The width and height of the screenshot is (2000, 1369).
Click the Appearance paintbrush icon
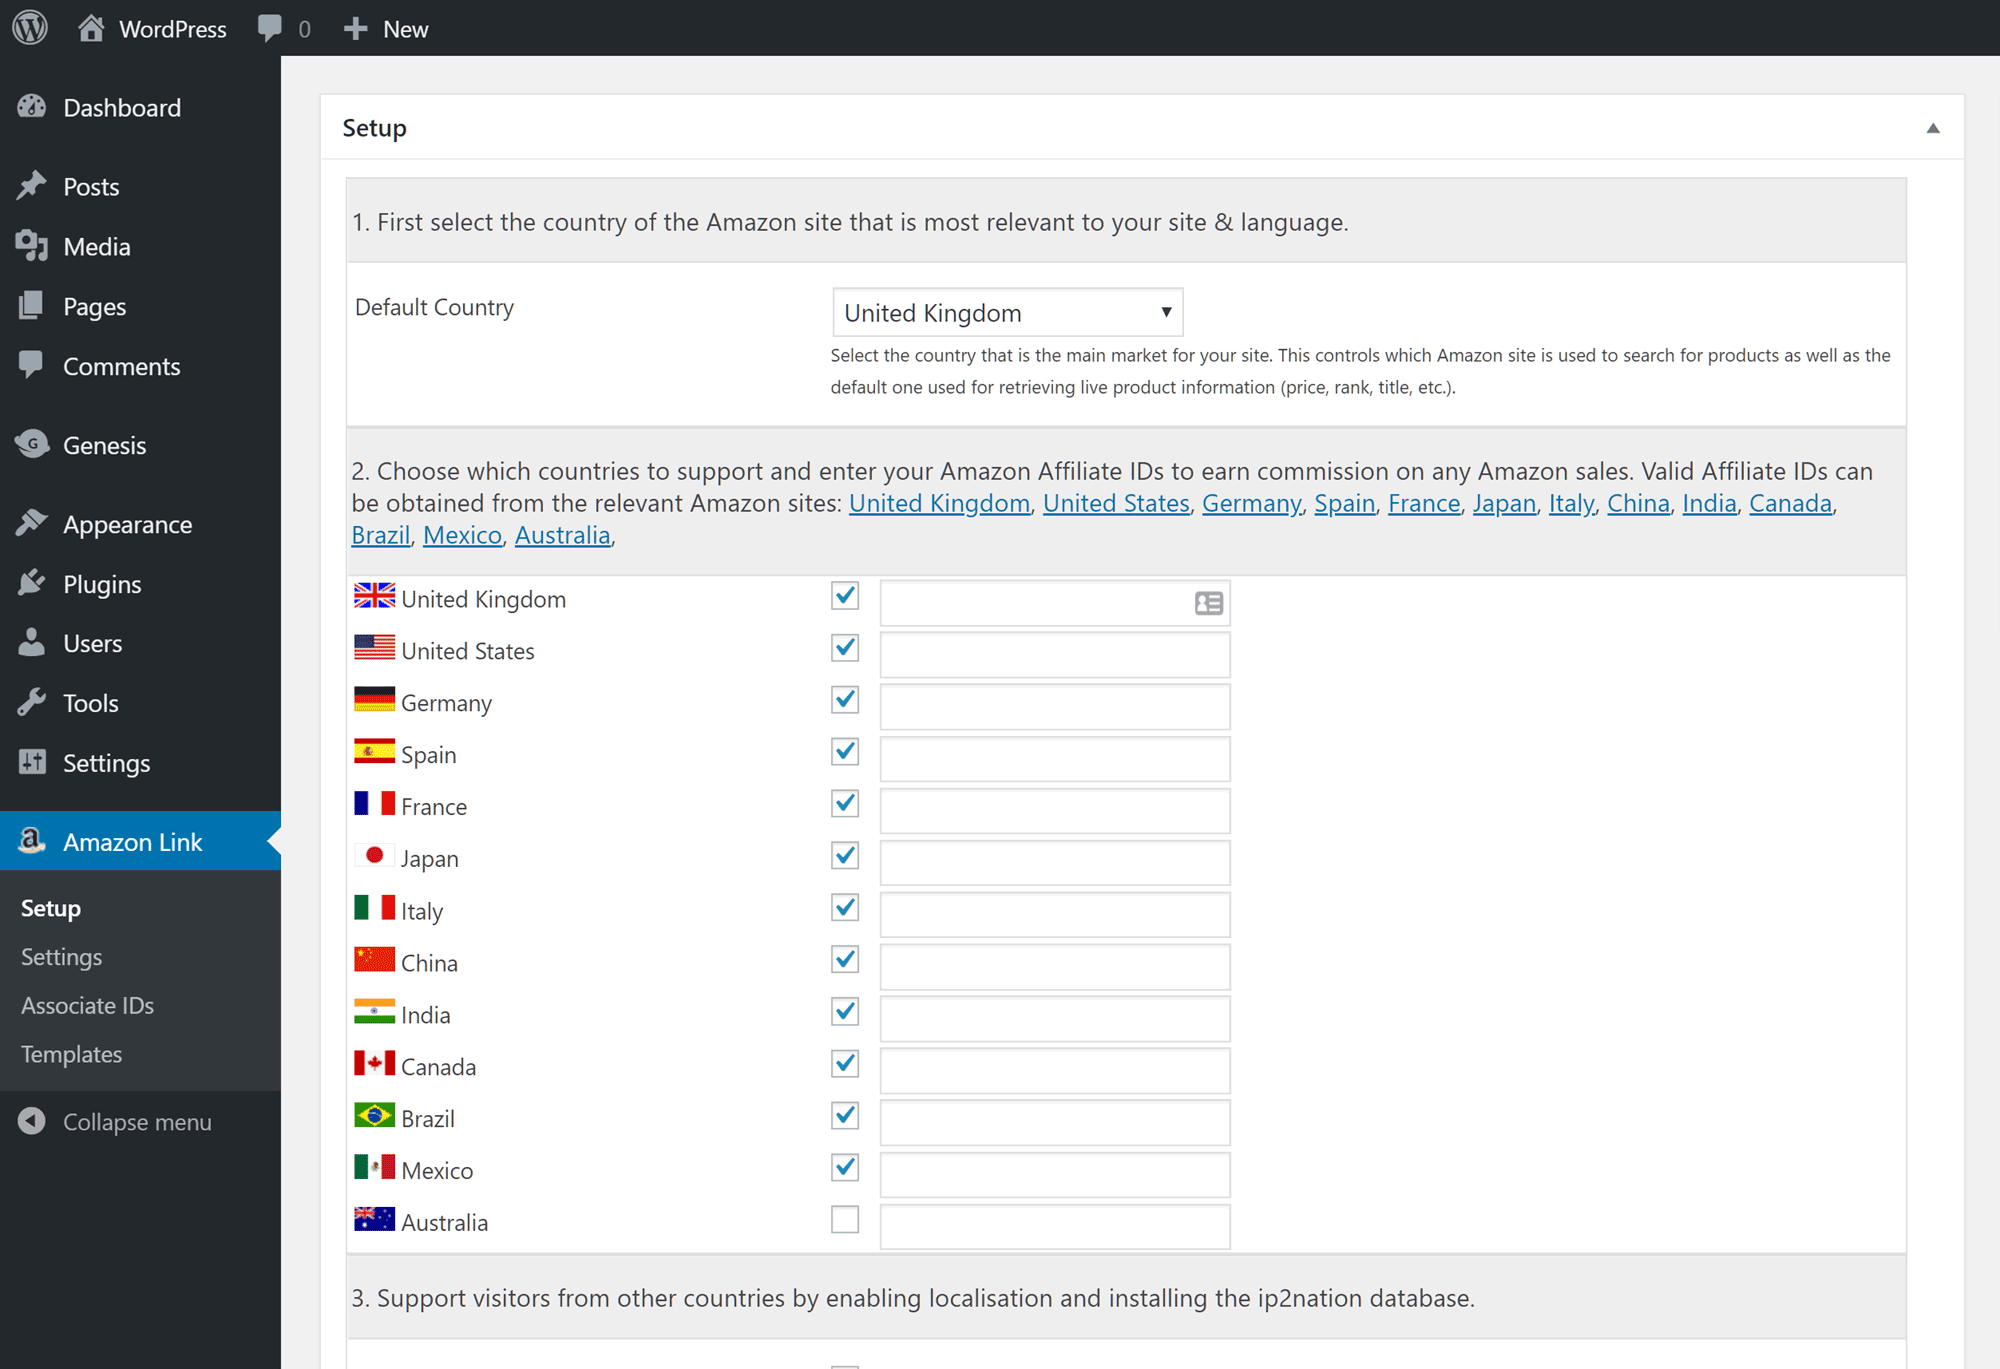pyautogui.click(x=32, y=523)
